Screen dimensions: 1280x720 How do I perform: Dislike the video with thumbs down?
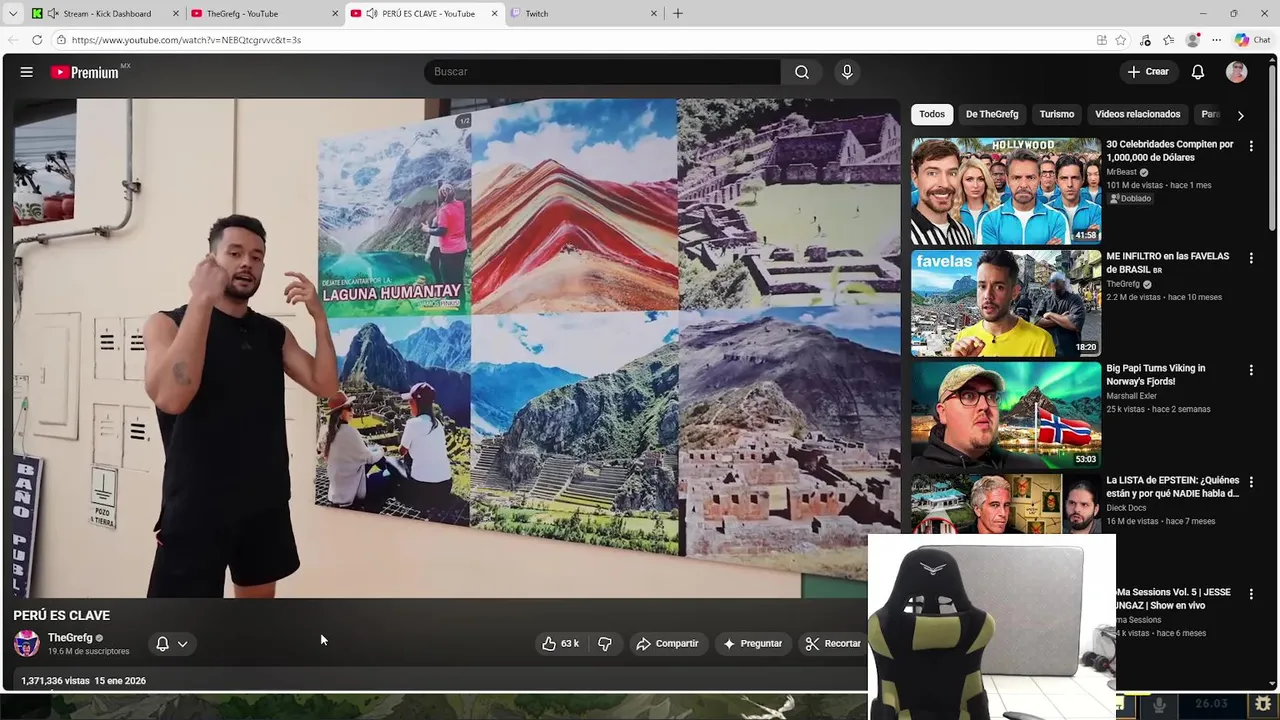605,644
